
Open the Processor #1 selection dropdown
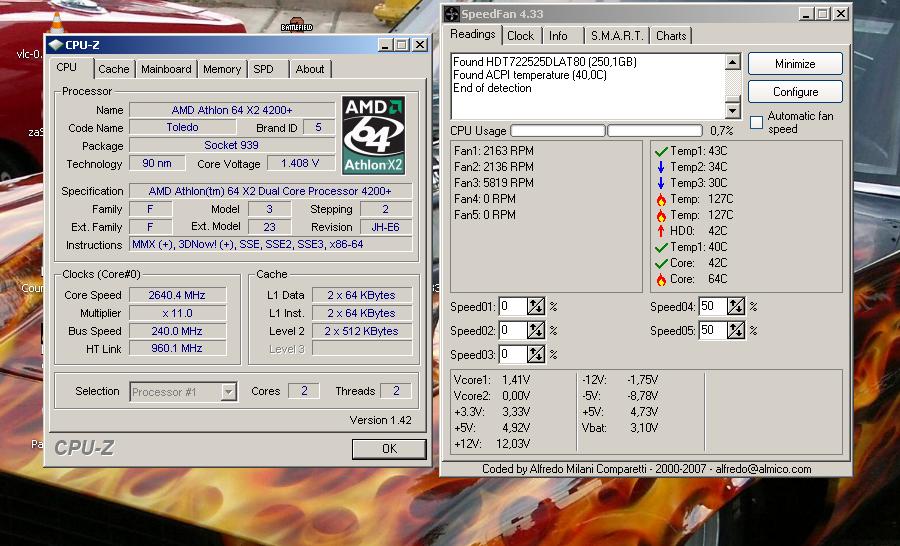tap(228, 392)
